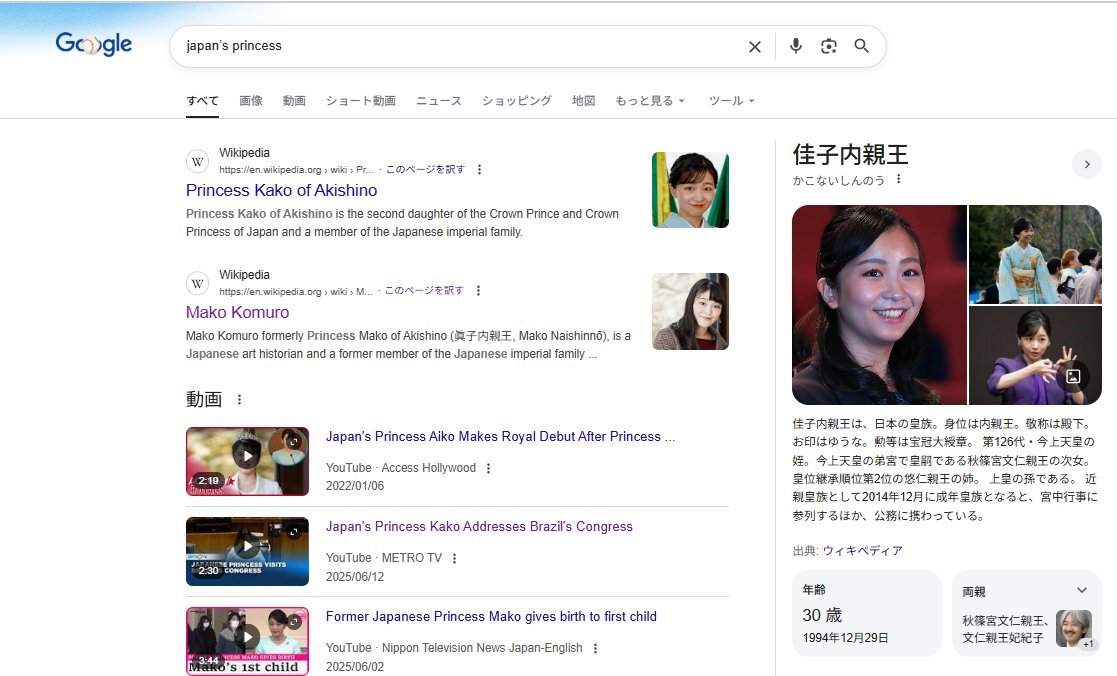Open the Princess Kako of Akishino link
The height and width of the screenshot is (676, 1117).
coord(281,190)
